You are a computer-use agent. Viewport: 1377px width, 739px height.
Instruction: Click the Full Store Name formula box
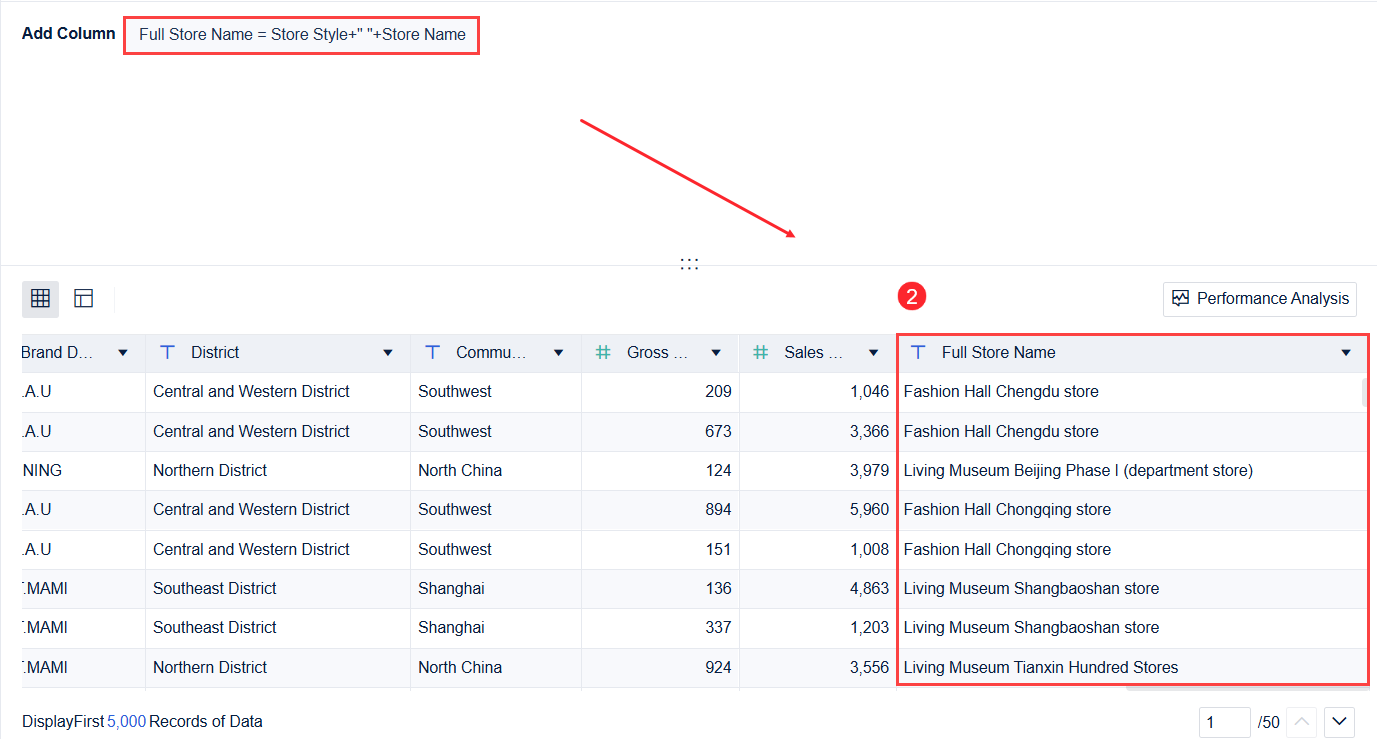302,35
